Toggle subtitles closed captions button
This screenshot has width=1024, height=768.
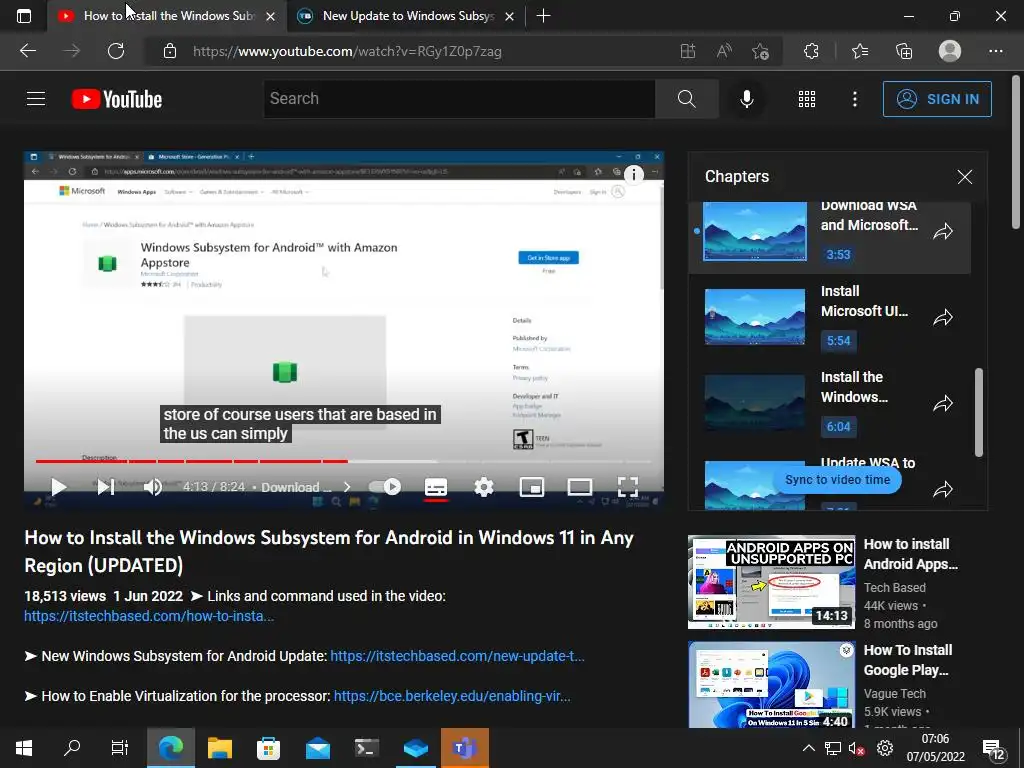click(436, 487)
